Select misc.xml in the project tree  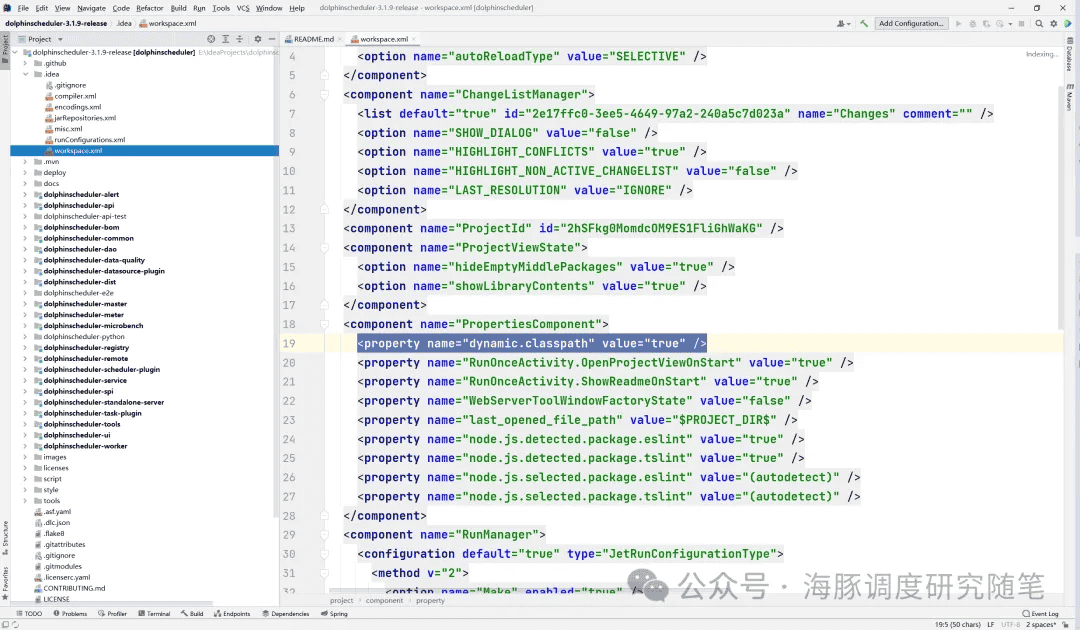click(x=68, y=129)
